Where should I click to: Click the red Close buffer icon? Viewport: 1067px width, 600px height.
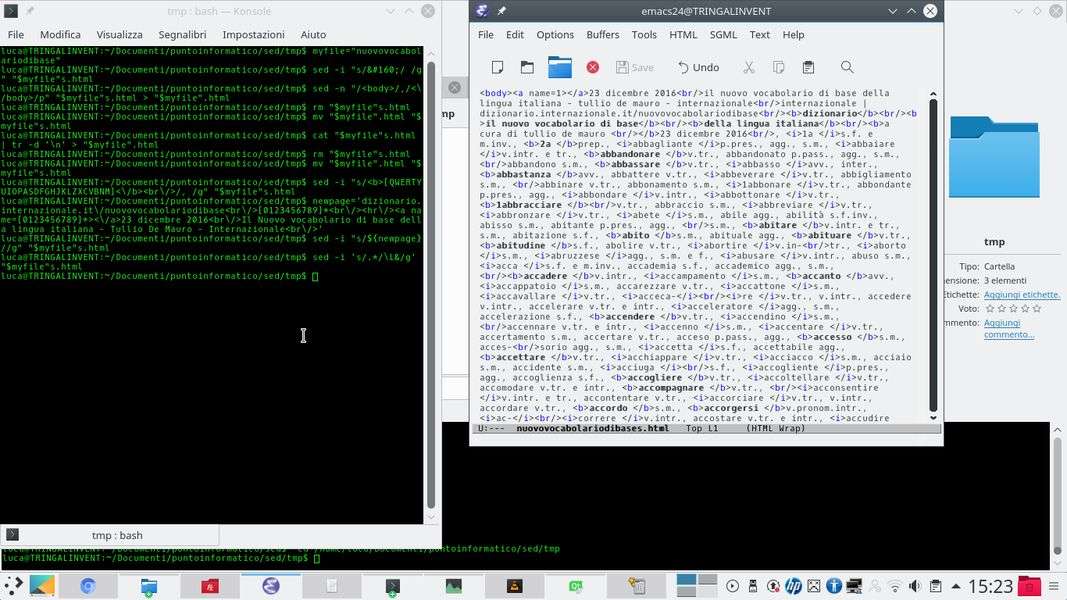(x=592, y=68)
